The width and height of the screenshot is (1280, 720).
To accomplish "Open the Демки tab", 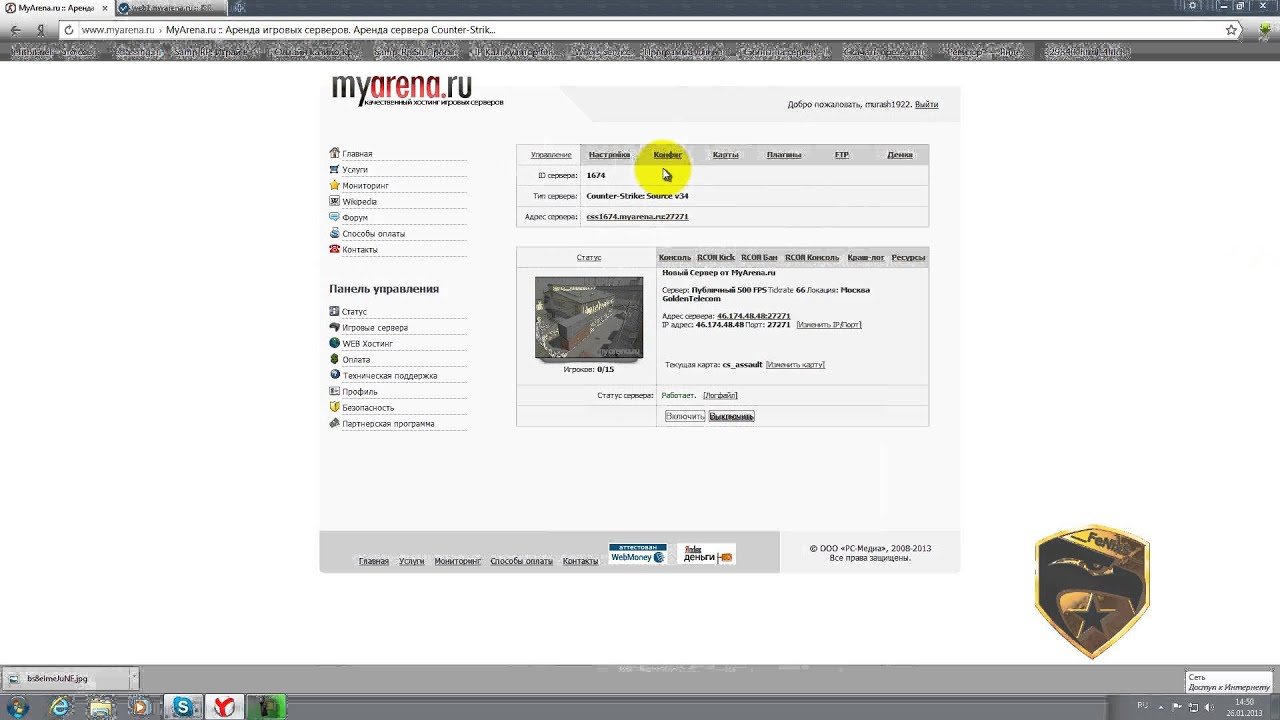I will 900,155.
